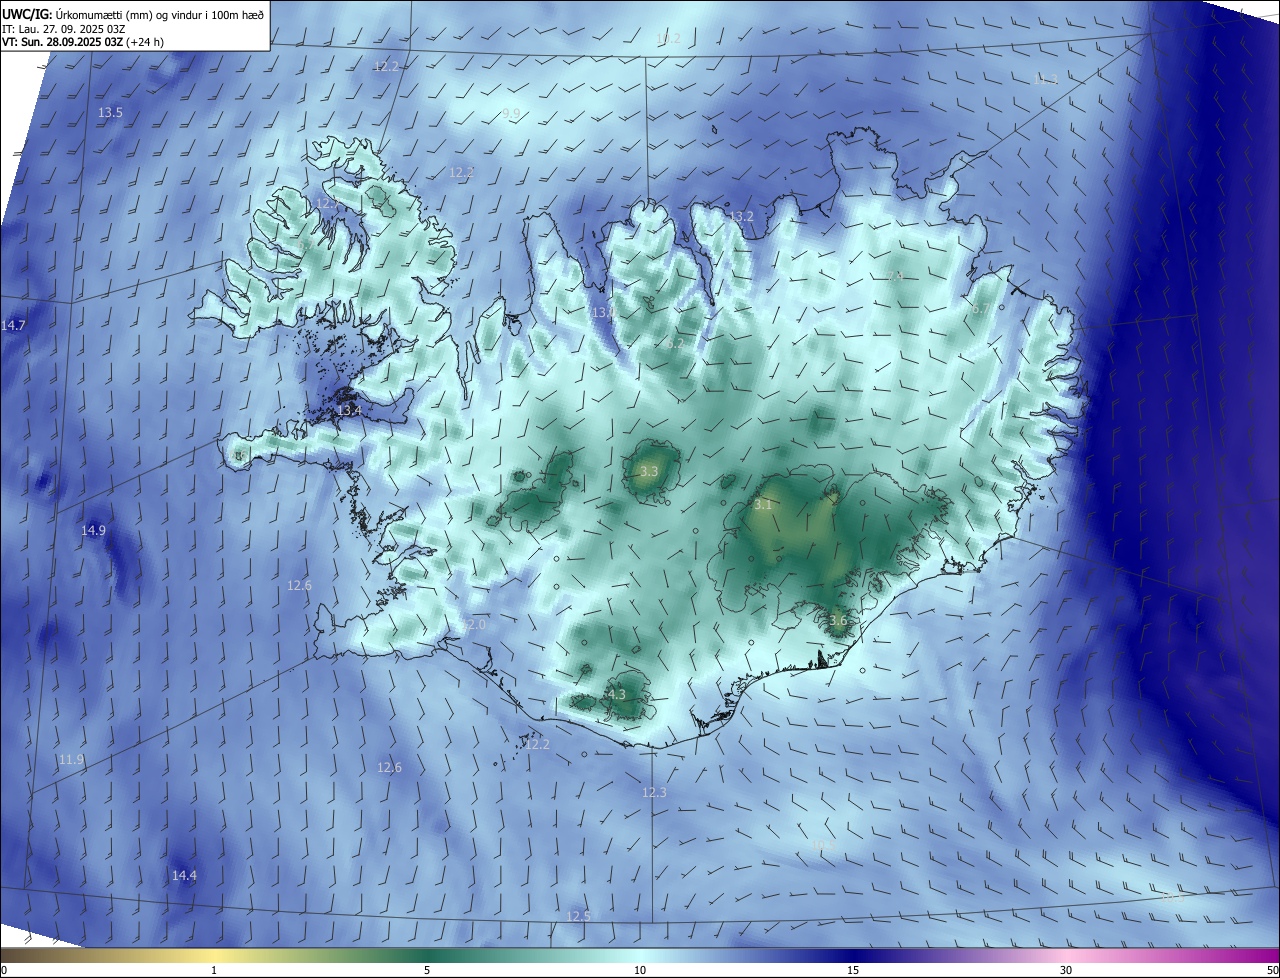Image resolution: width=1280 pixels, height=978 pixels.
Task: Click the 11.3 value label
Action: click(x=1046, y=78)
